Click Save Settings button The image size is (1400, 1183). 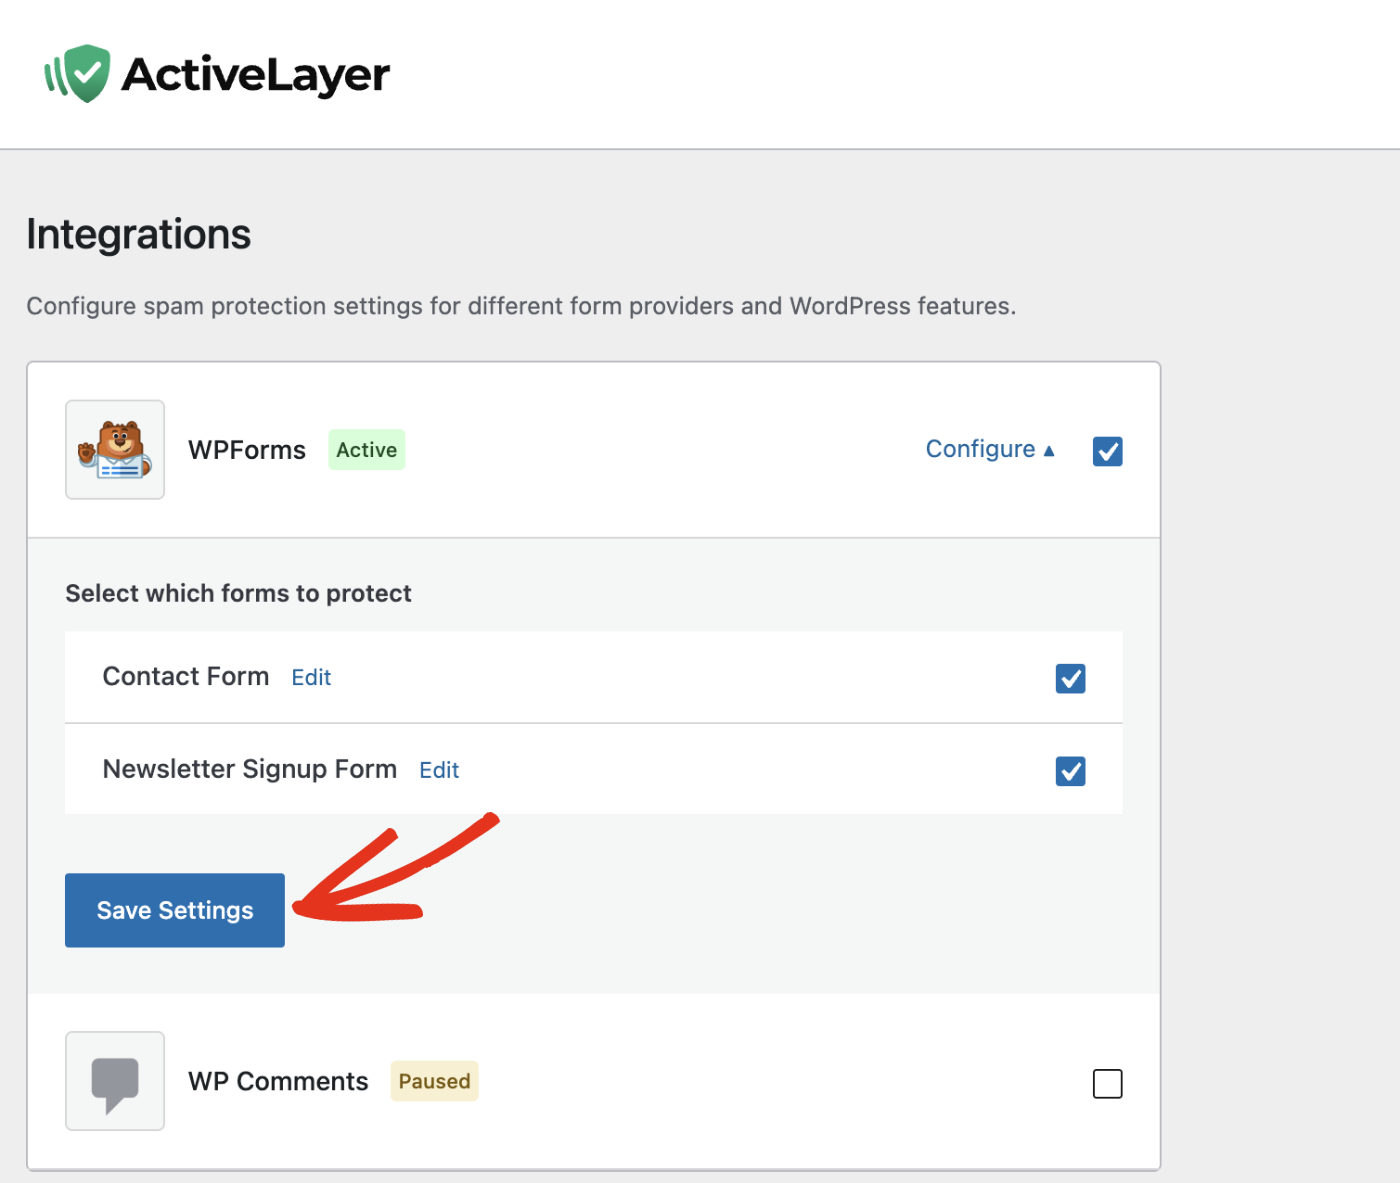(175, 910)
